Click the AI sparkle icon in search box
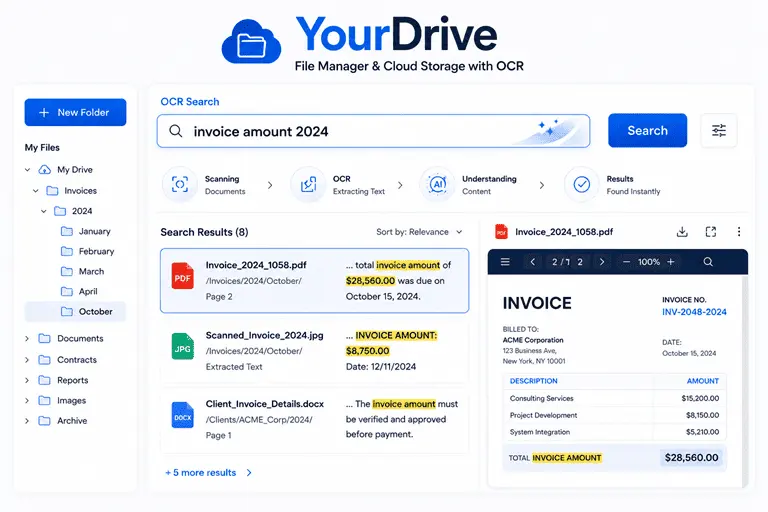Screen dimensions: 768x512 coord(549,127)
